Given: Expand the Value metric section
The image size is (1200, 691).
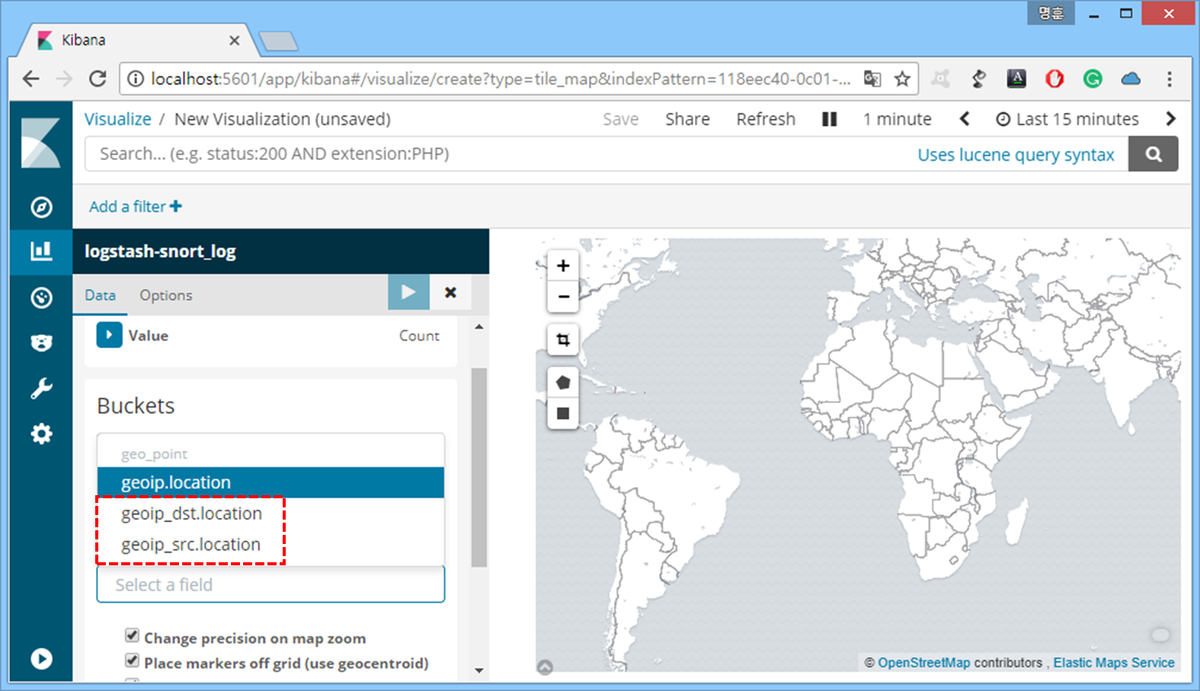Looking at the screenshot, I should 109,335.
